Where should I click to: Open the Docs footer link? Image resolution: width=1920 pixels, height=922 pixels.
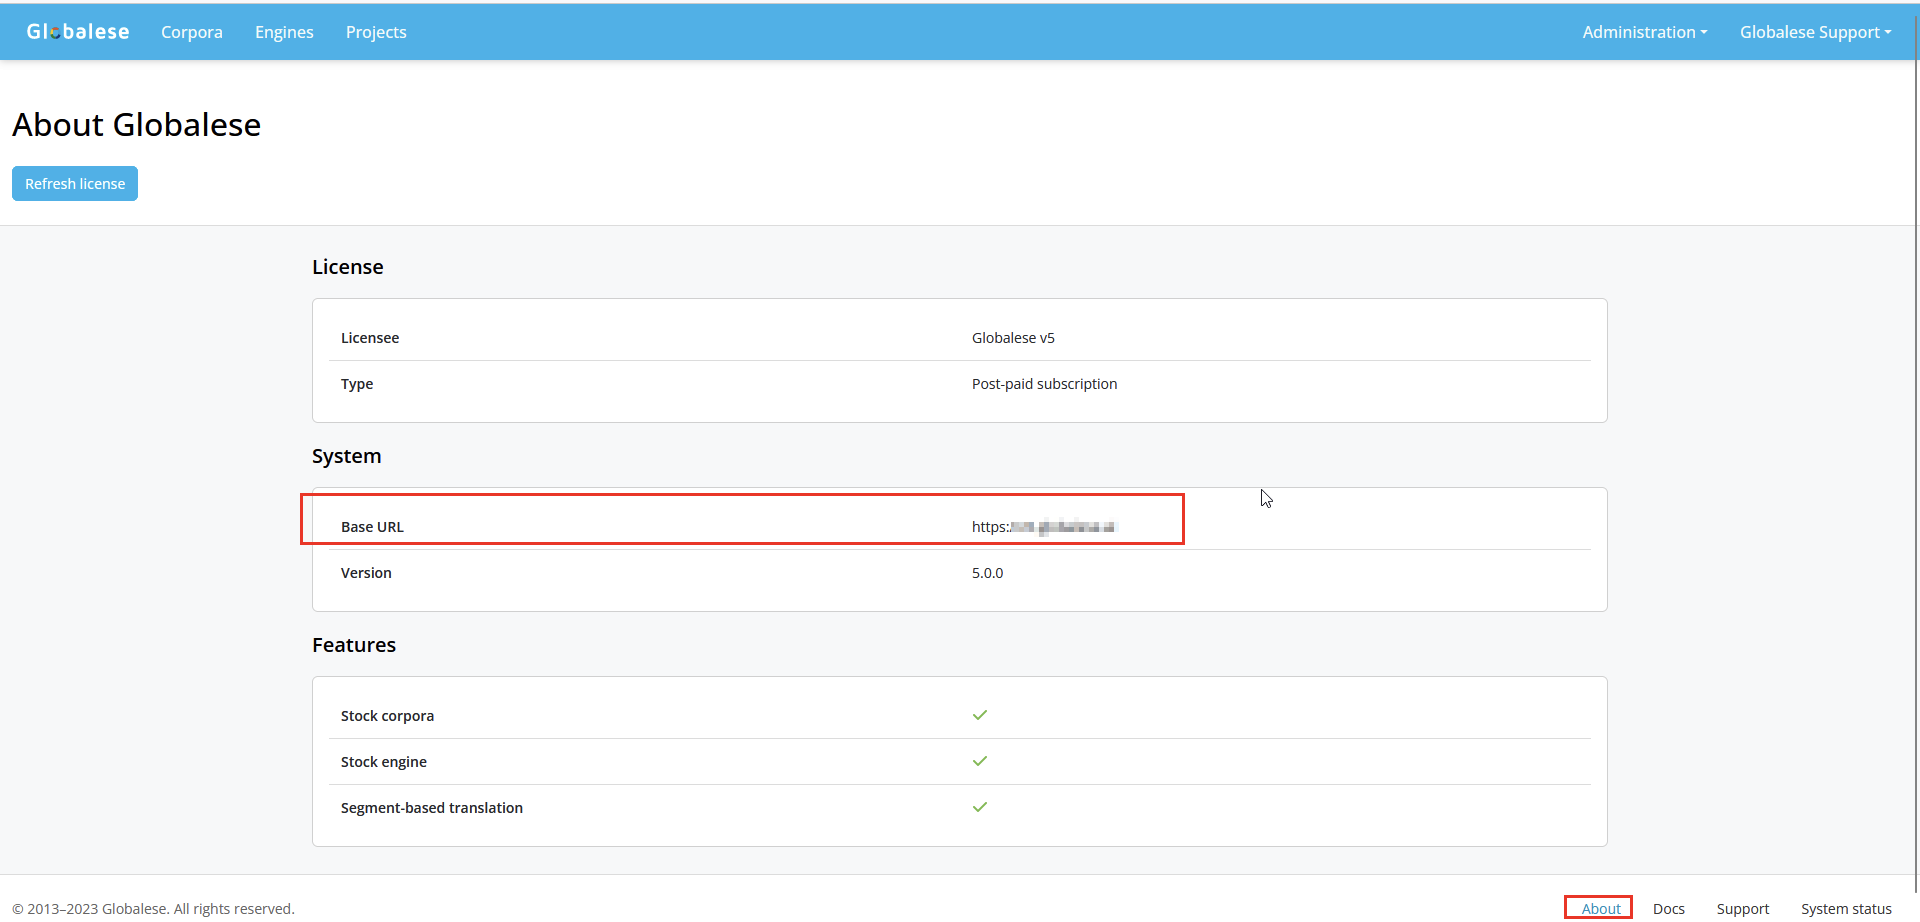click(1668, 908)
